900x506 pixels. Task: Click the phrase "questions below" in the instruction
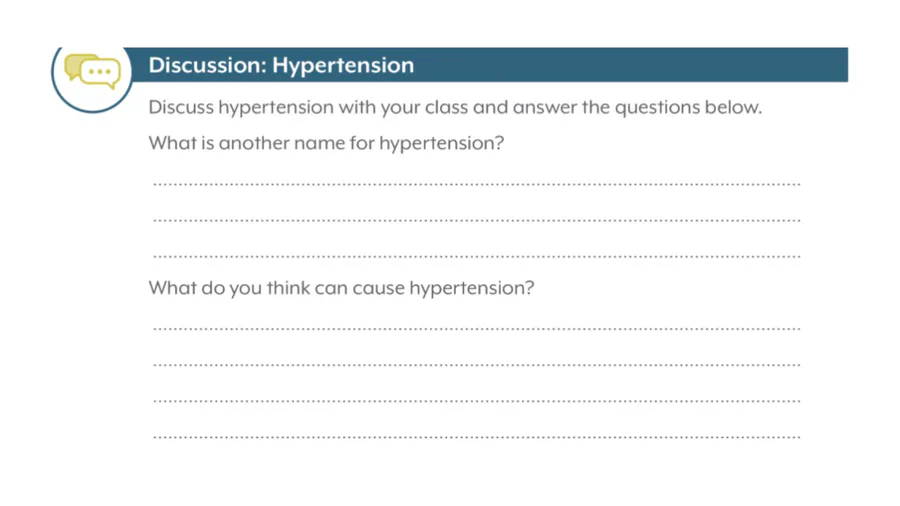tap(688, 107)
